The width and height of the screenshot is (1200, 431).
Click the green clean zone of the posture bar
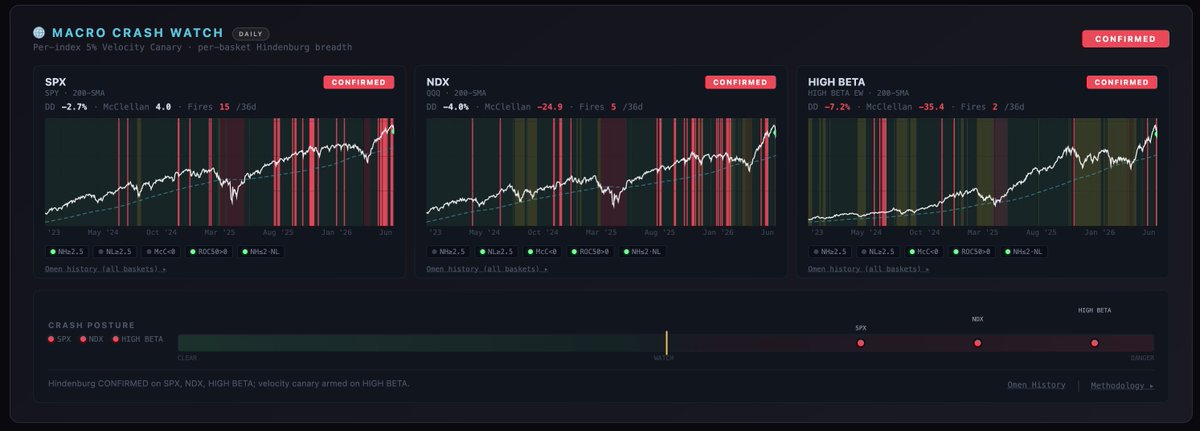point(420,343)
